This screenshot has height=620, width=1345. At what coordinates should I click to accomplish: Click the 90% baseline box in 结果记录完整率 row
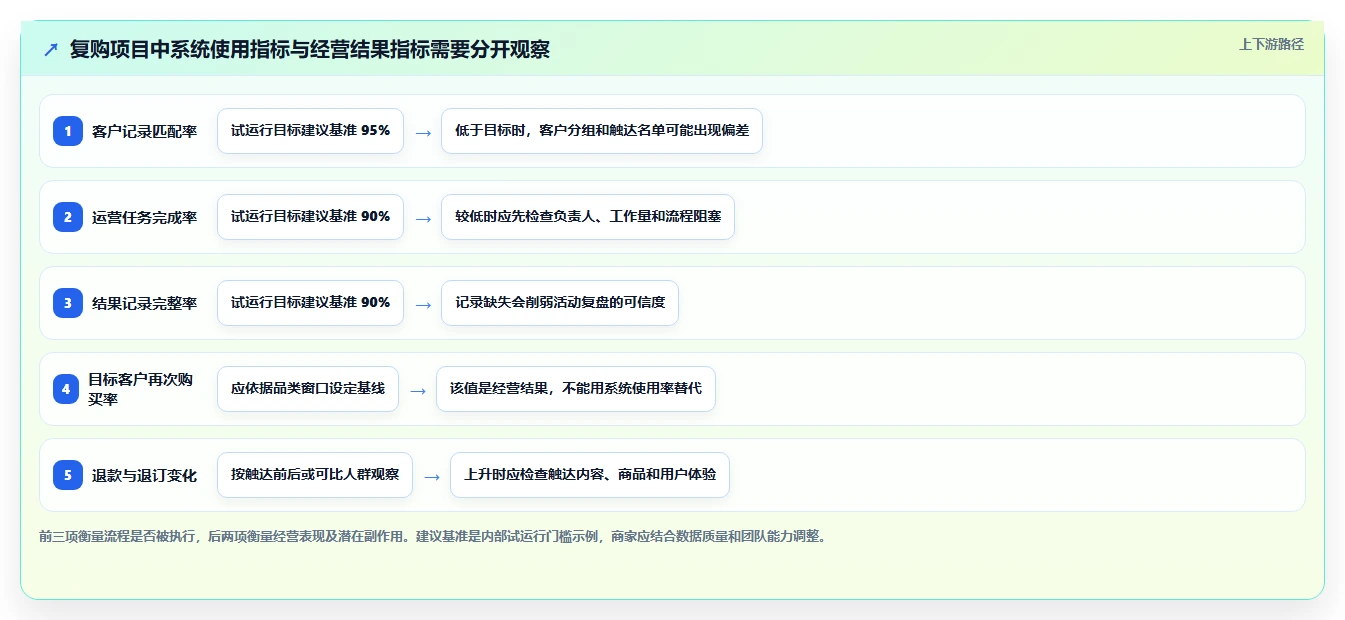(310, 303)
